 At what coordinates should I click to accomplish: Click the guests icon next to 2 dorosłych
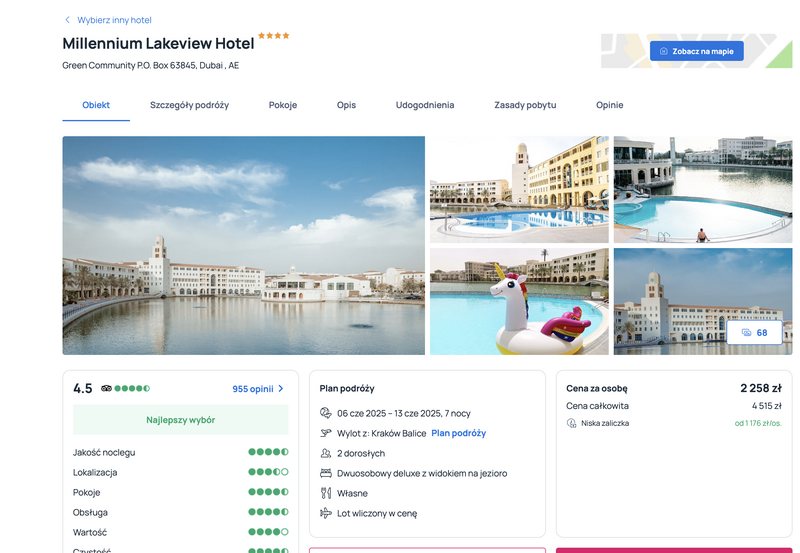tap(326, 453)
